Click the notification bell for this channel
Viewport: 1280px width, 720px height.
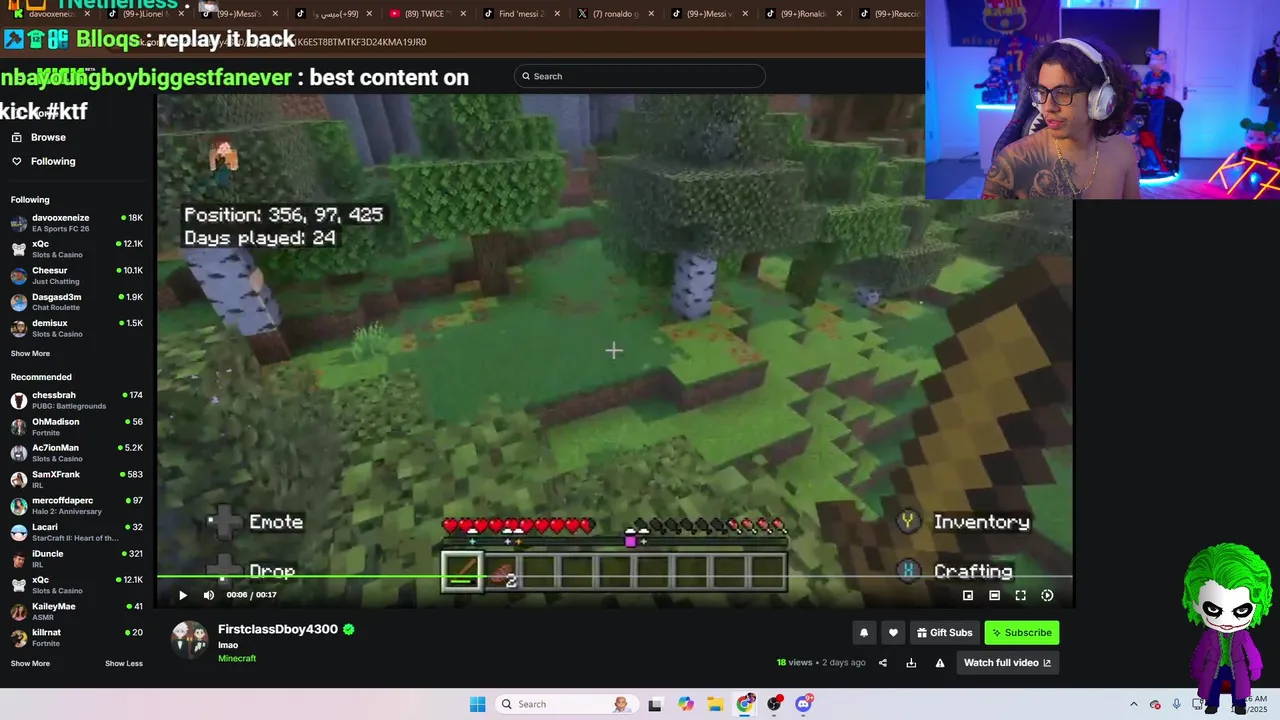[864, 633]
